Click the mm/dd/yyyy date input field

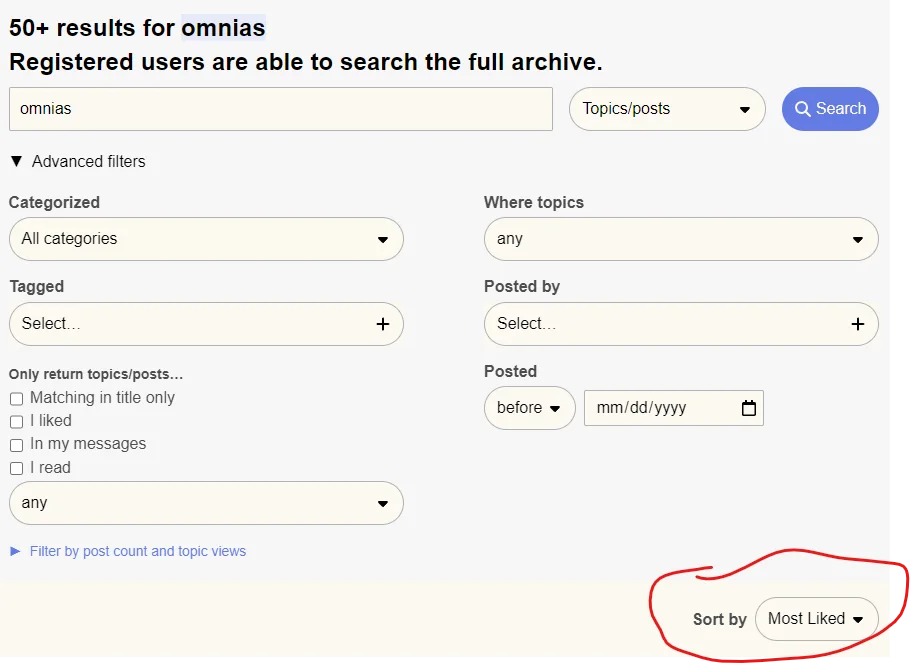(673, 408)
